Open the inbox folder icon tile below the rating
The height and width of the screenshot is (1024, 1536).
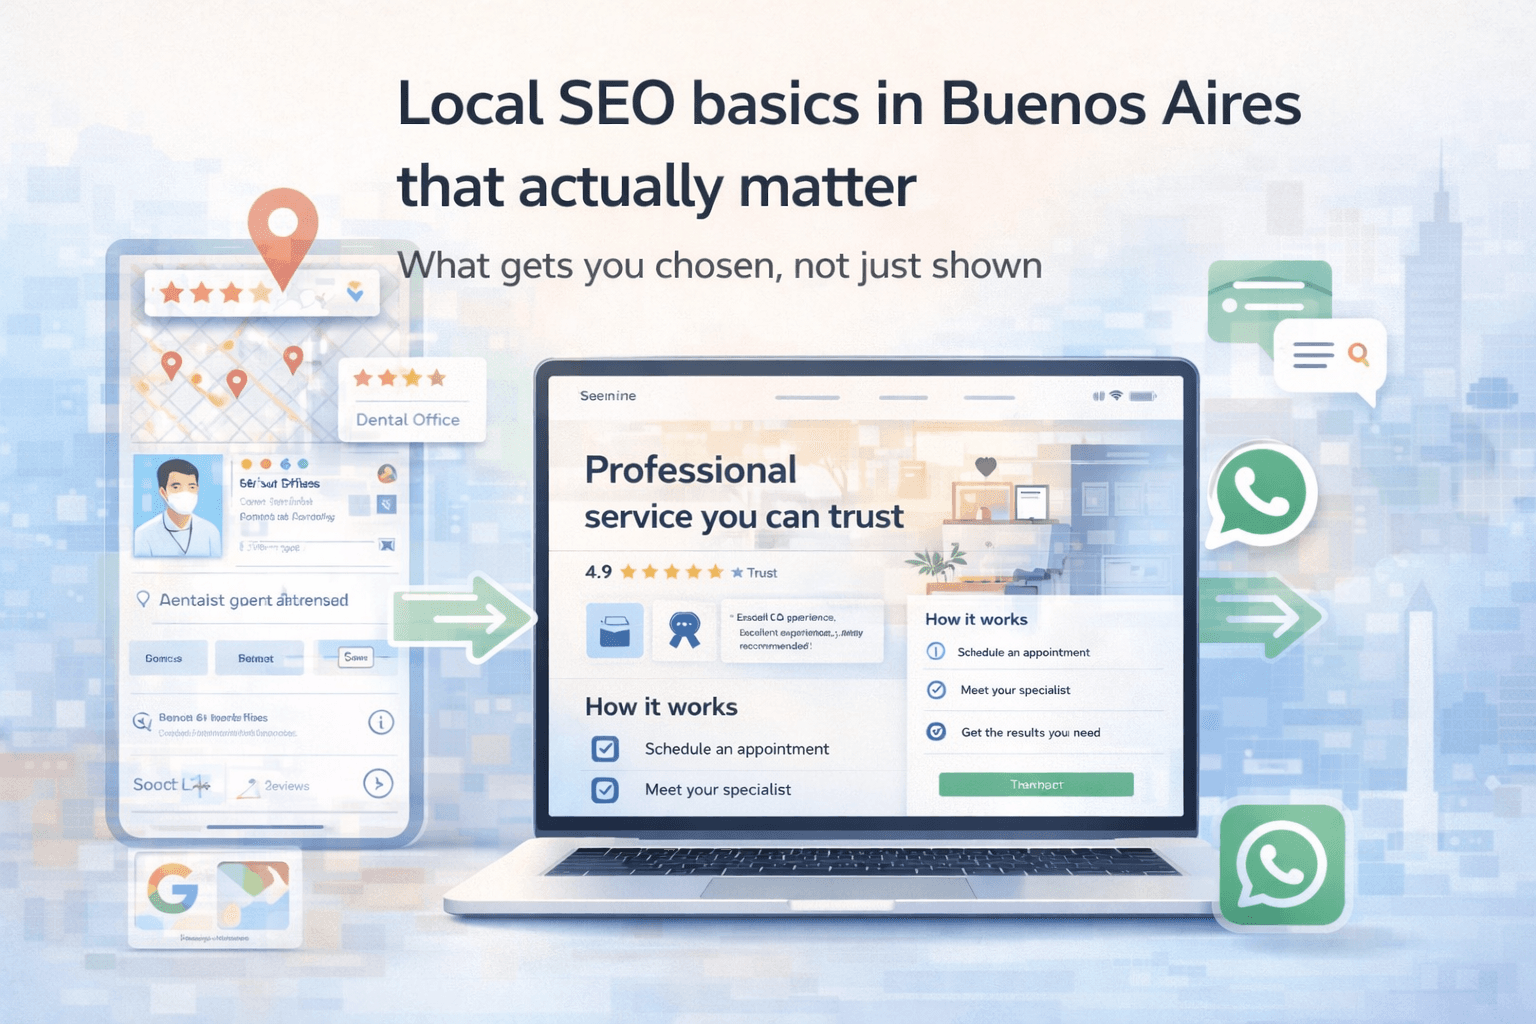(x=614, y=631)
